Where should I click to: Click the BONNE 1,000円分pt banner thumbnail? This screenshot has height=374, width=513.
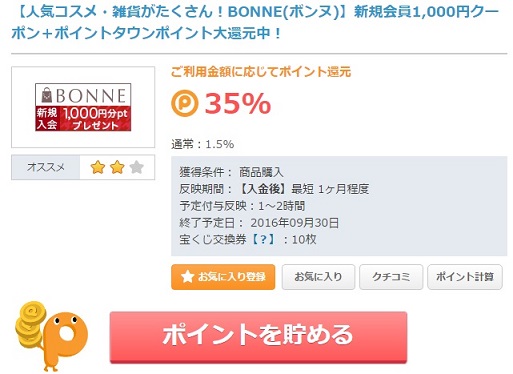(83, 107)
